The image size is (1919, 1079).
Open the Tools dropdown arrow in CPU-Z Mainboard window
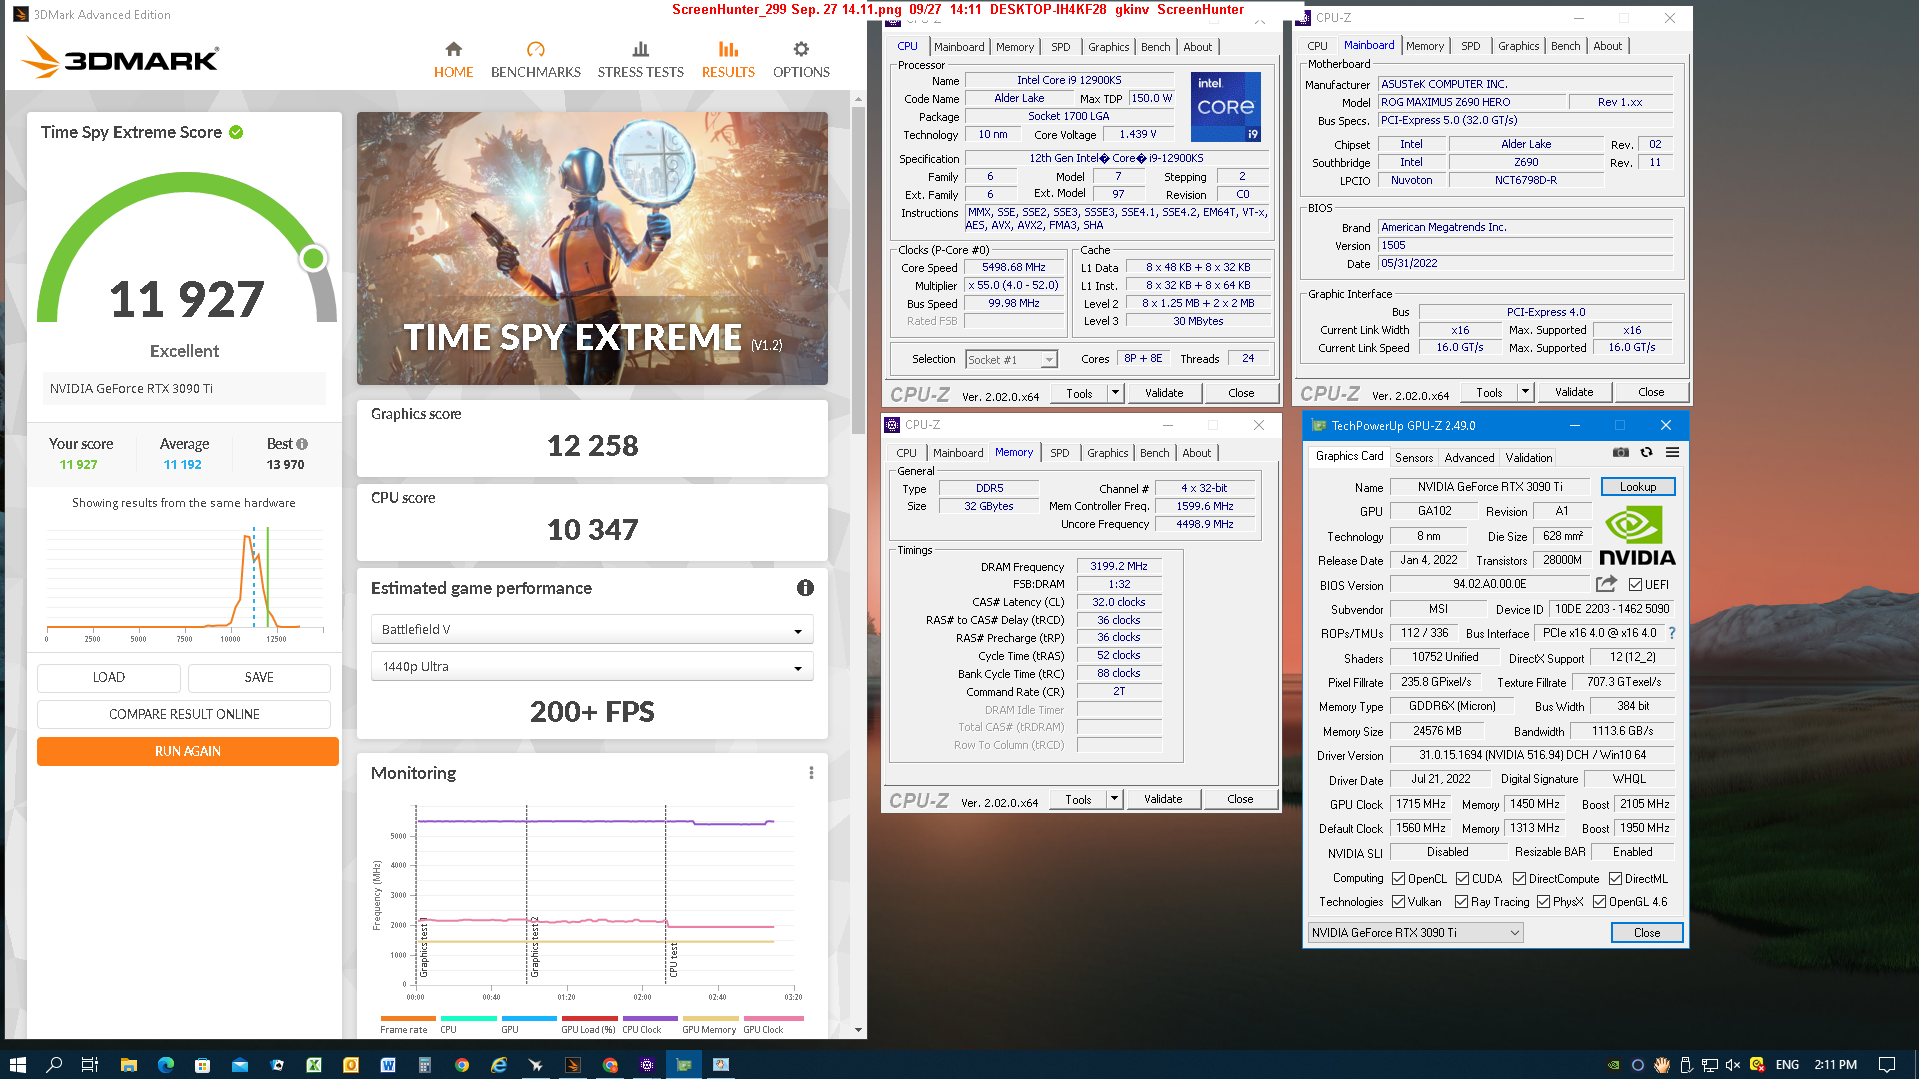[x=1525, y=392]
